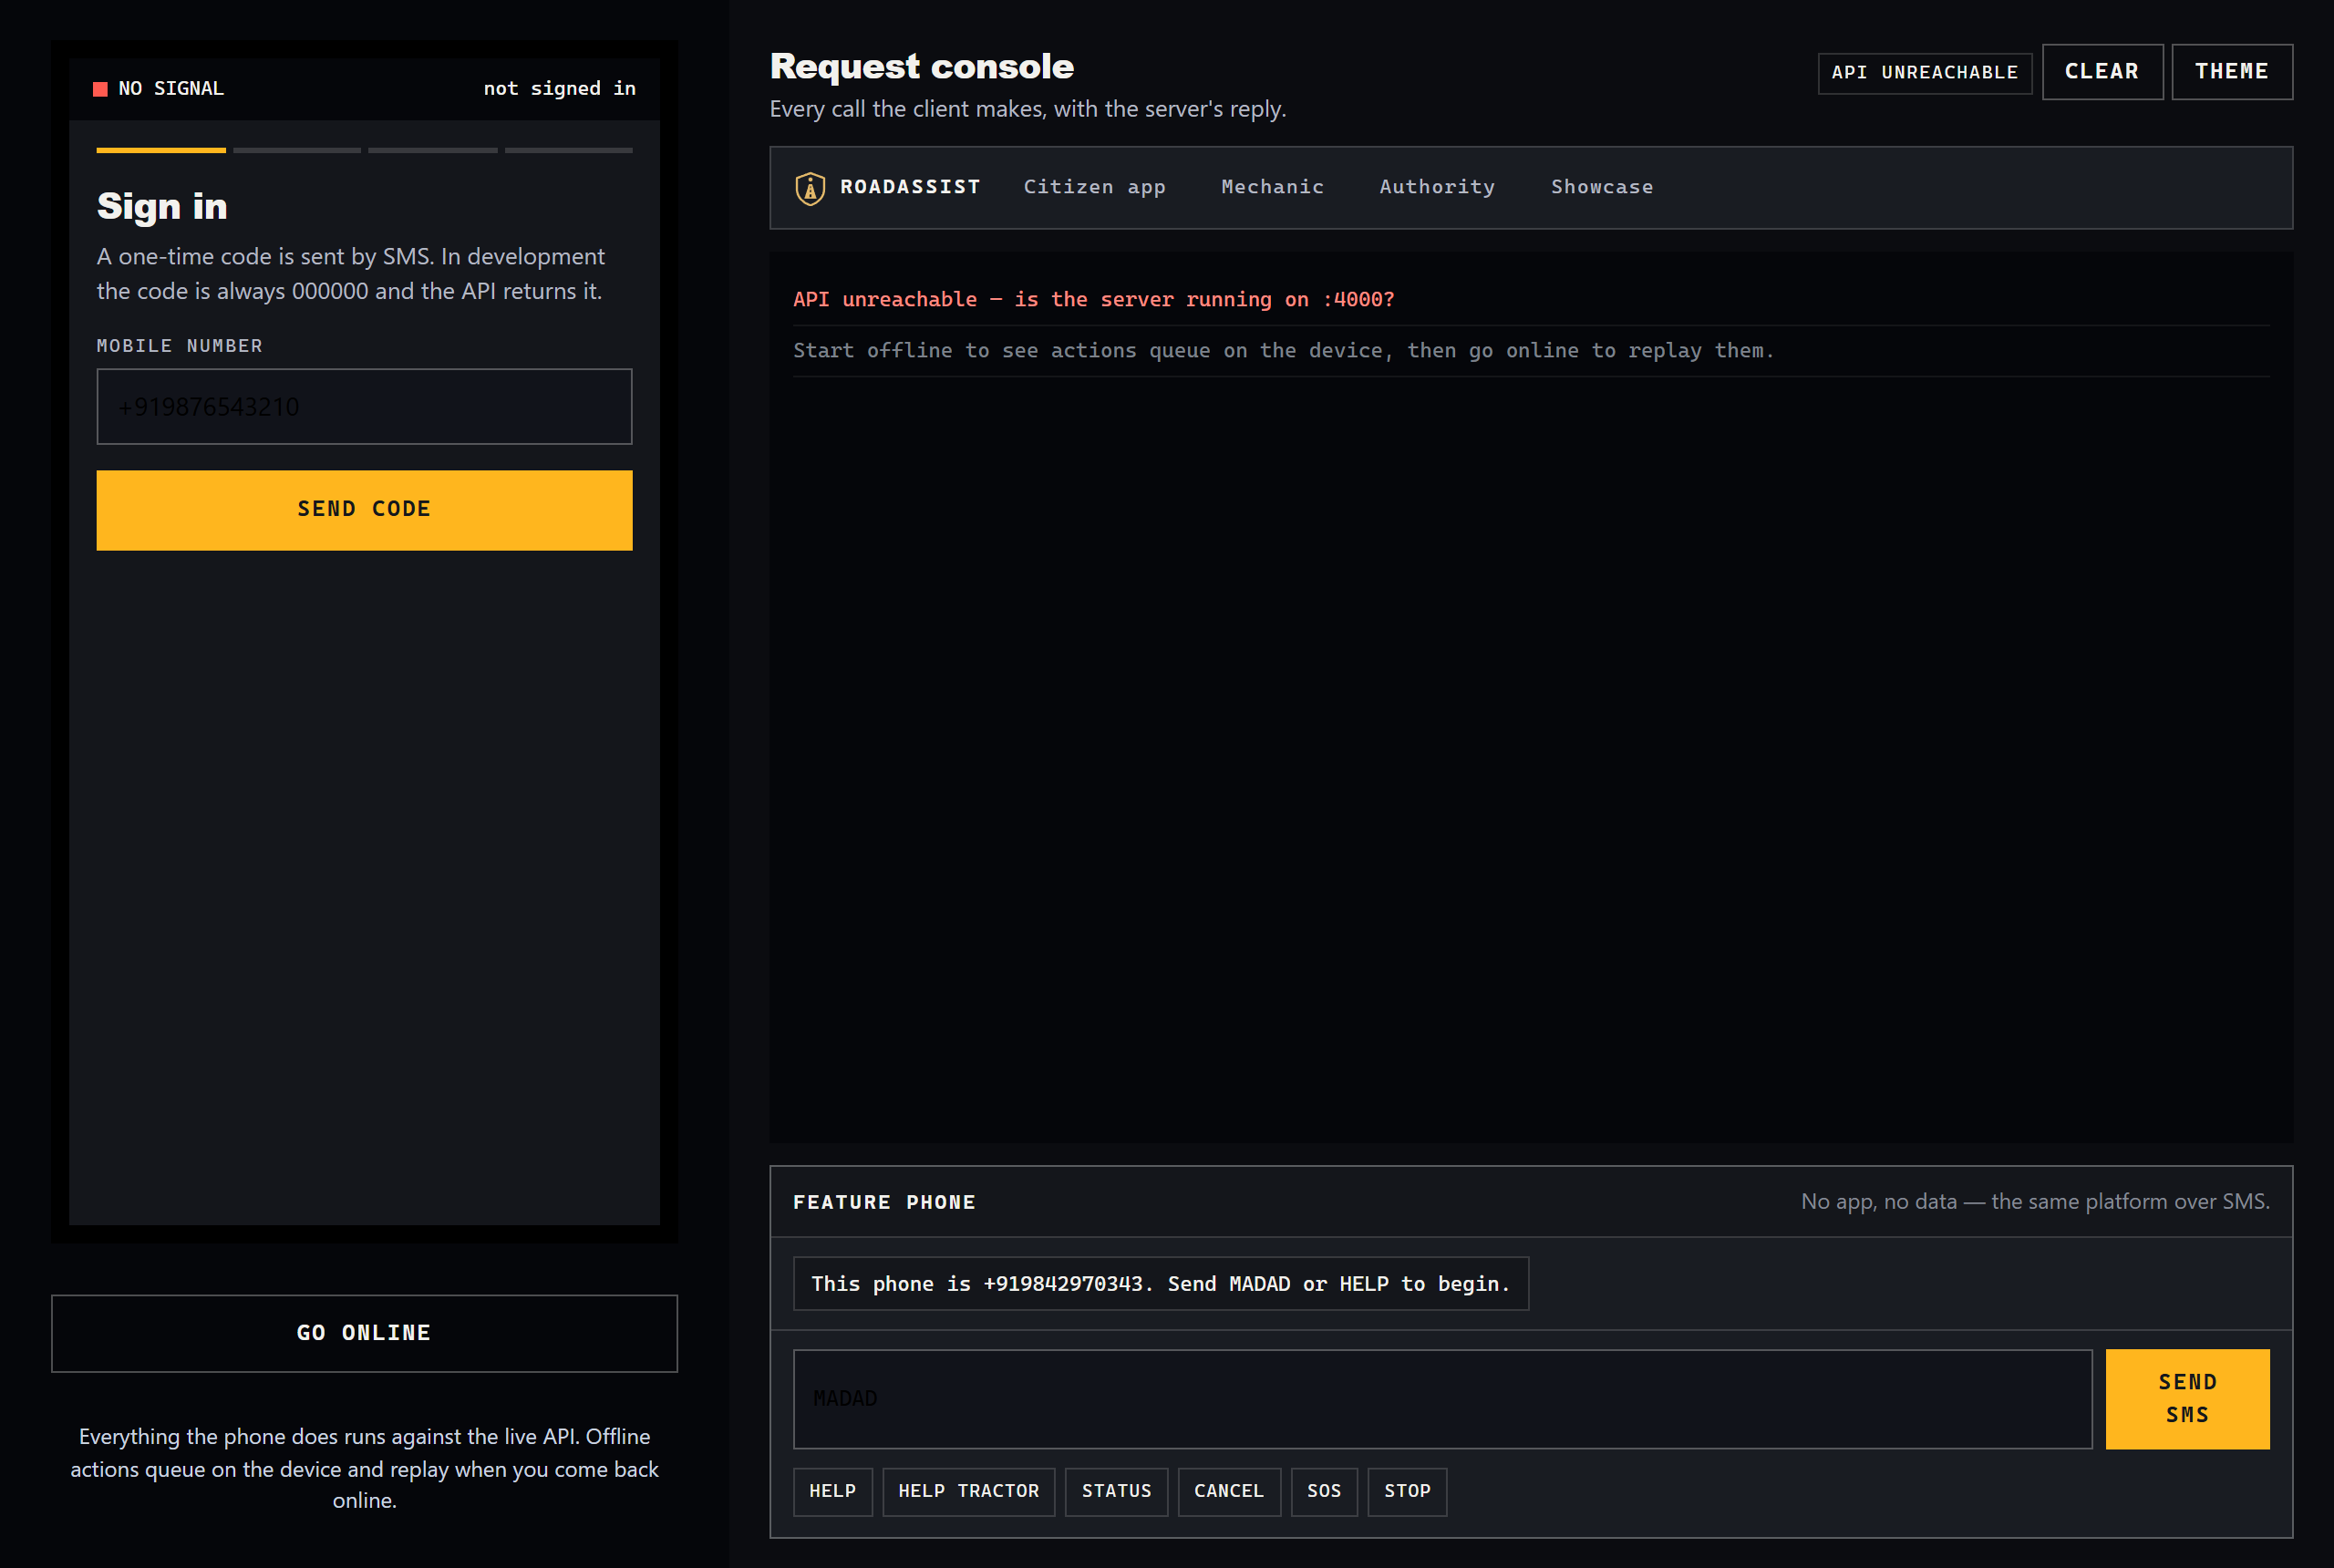Open the Mechanic tab
This screenshot has width=2334, height=1568.
1272,187
